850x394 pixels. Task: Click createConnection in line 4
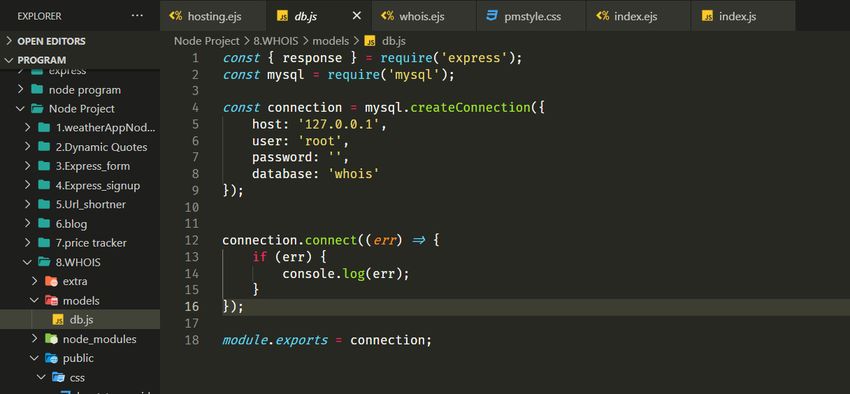(x=469, y=107)
